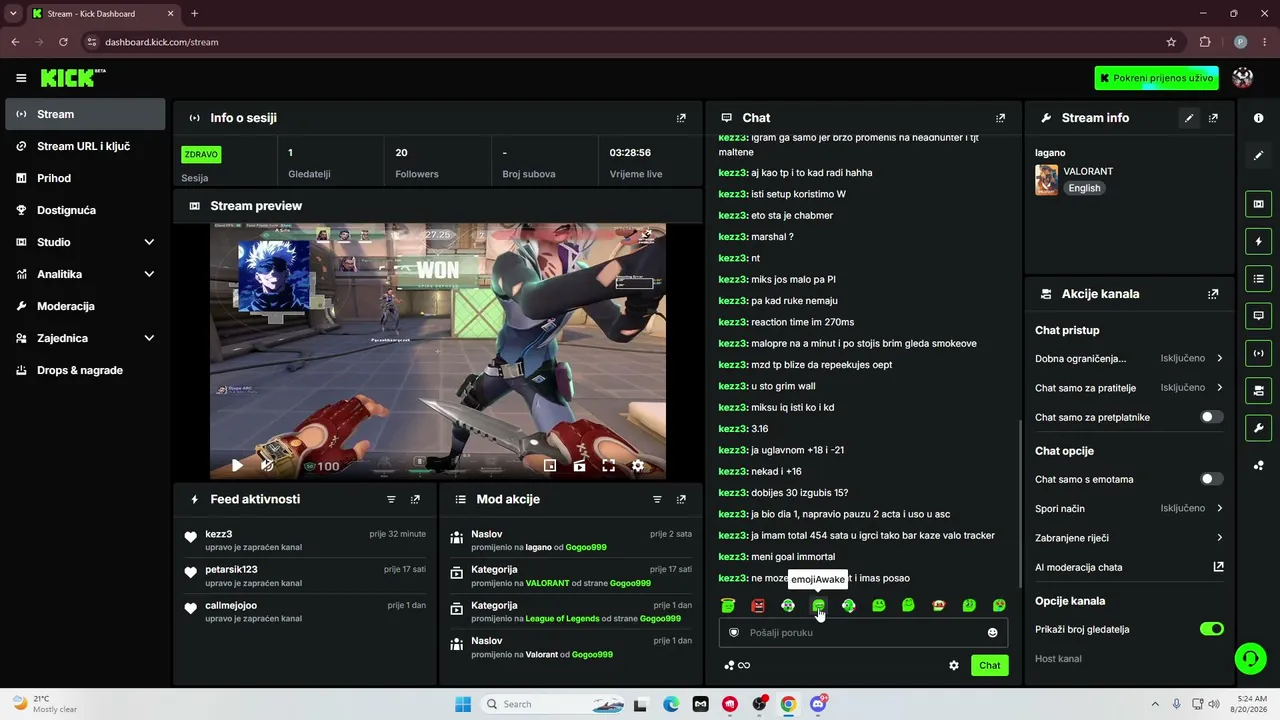Image resolution: width=1280 pixels, height=720 pixels.
Task: Play the stream preview video
Action: (237, 465)
